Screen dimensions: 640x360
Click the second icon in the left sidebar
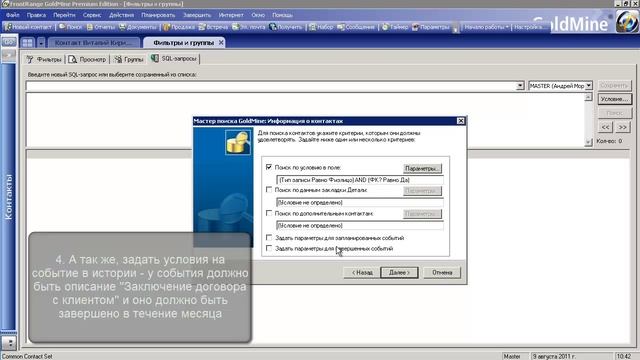coord(9,55)
